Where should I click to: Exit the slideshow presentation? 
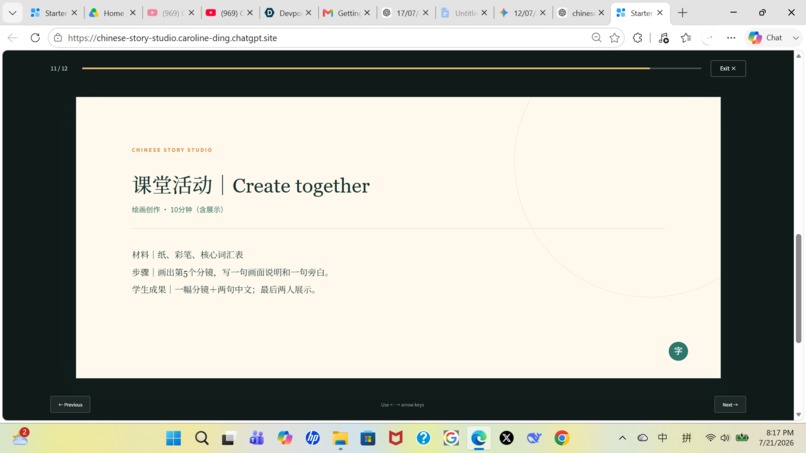(x=728, y=68)
